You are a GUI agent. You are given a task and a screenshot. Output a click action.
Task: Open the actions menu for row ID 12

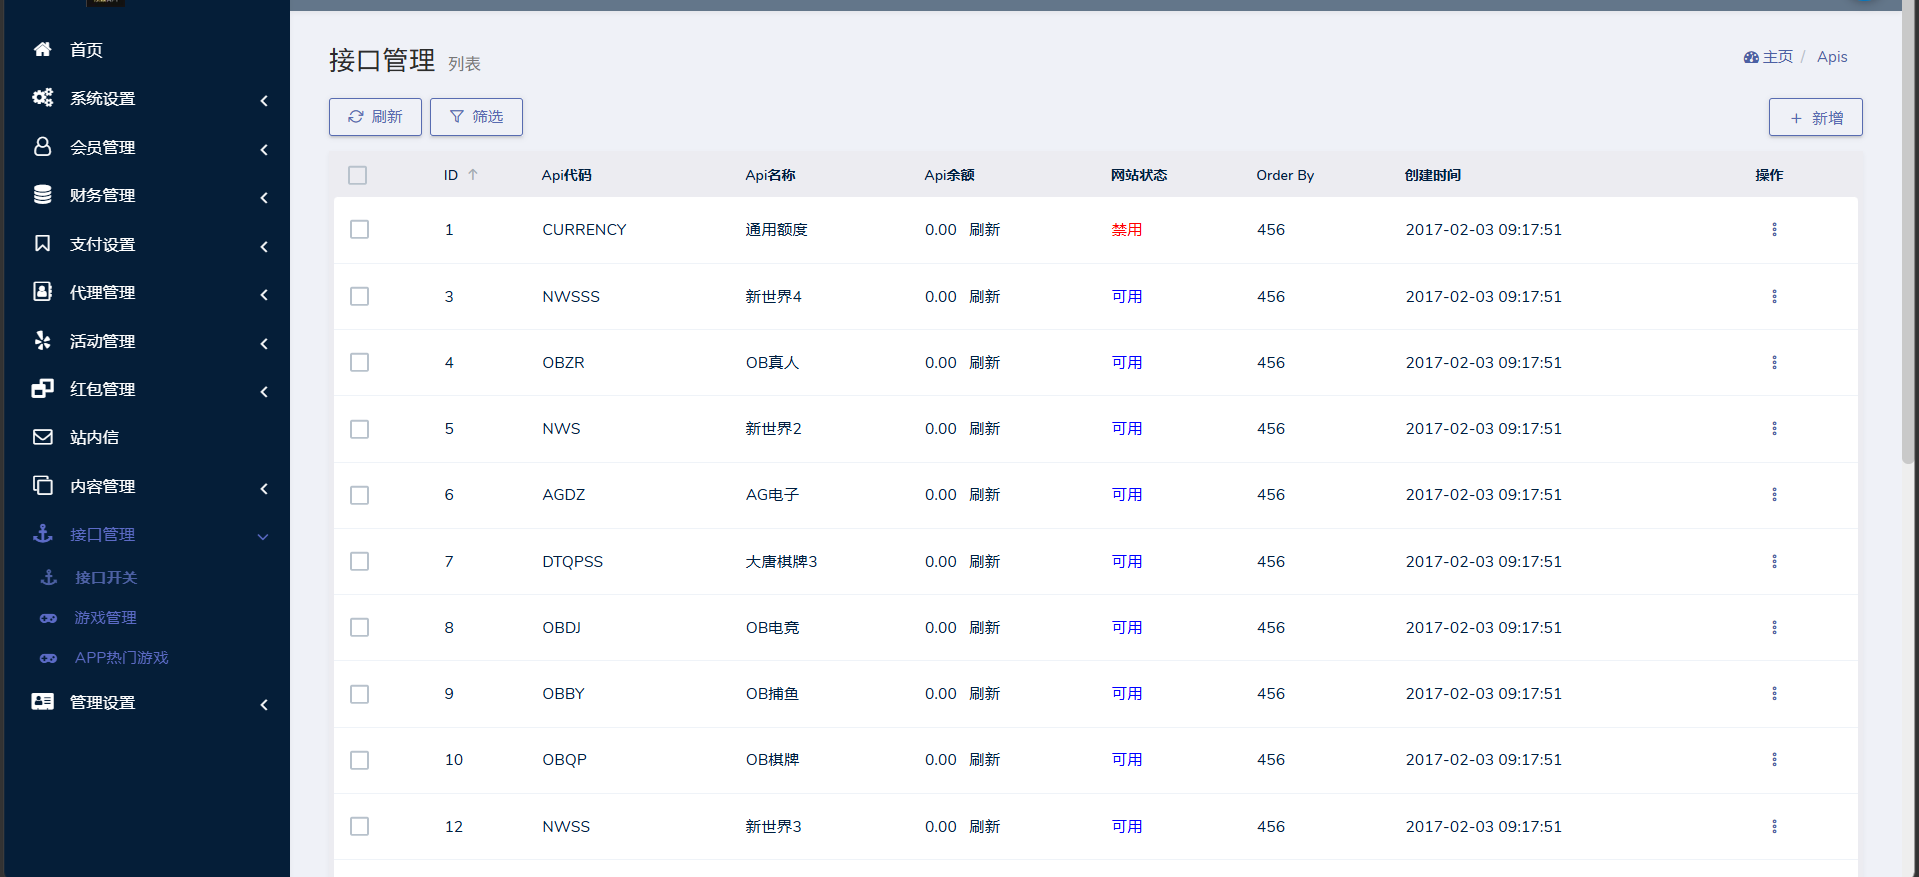point(1774,826)
